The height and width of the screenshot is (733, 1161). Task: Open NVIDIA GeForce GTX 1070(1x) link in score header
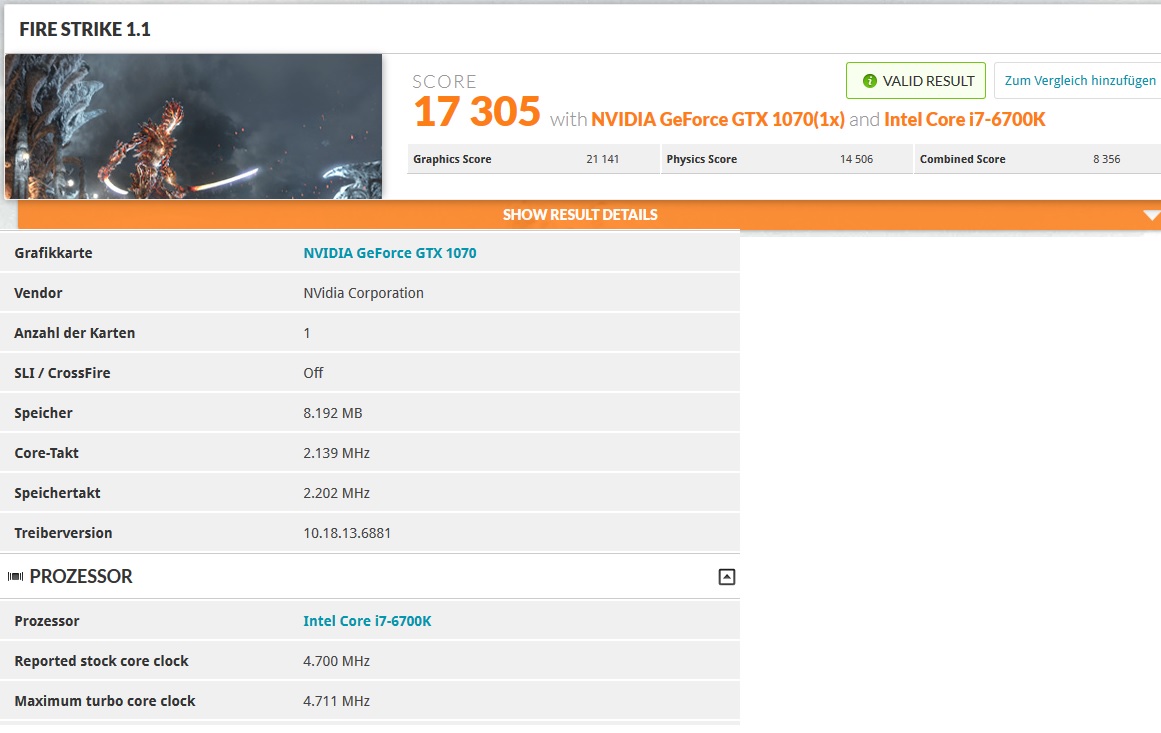(717, 119)
